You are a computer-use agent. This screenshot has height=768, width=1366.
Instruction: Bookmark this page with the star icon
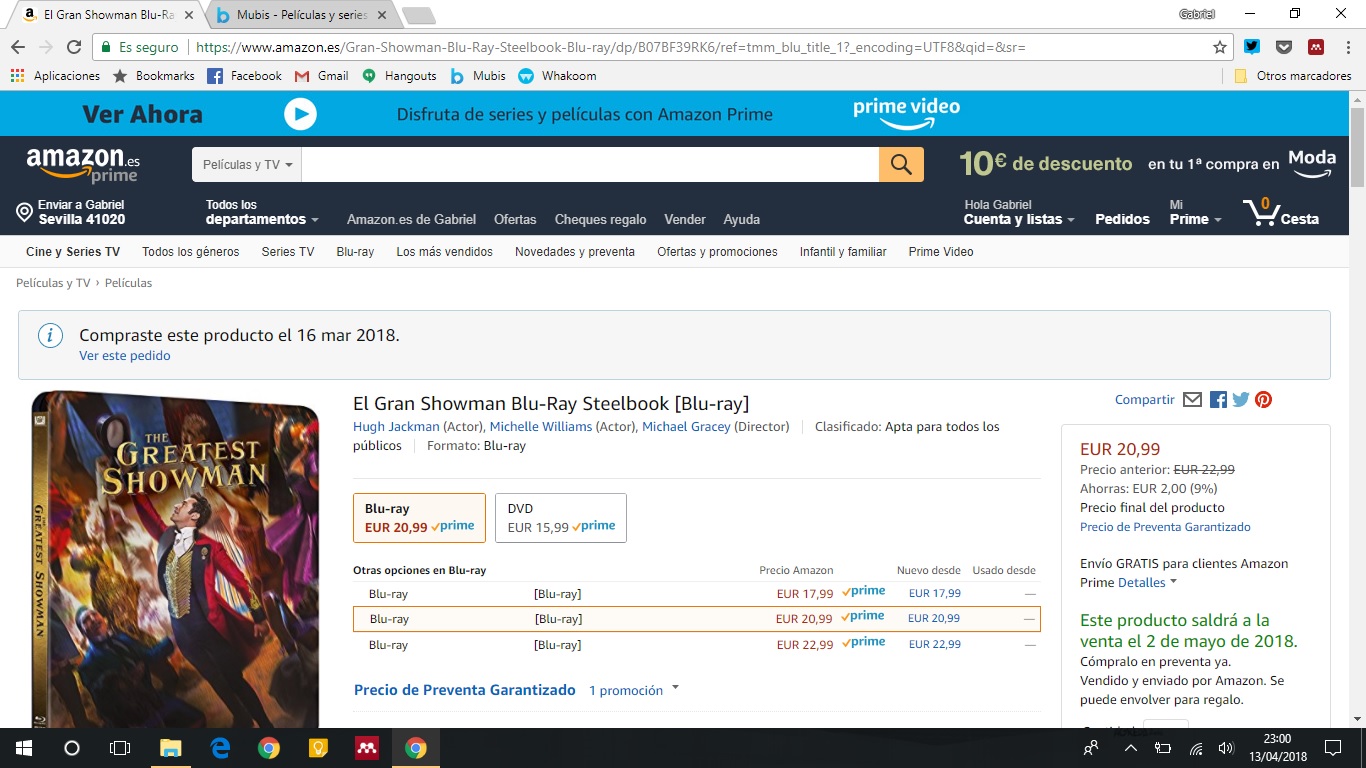(1220, 47)
